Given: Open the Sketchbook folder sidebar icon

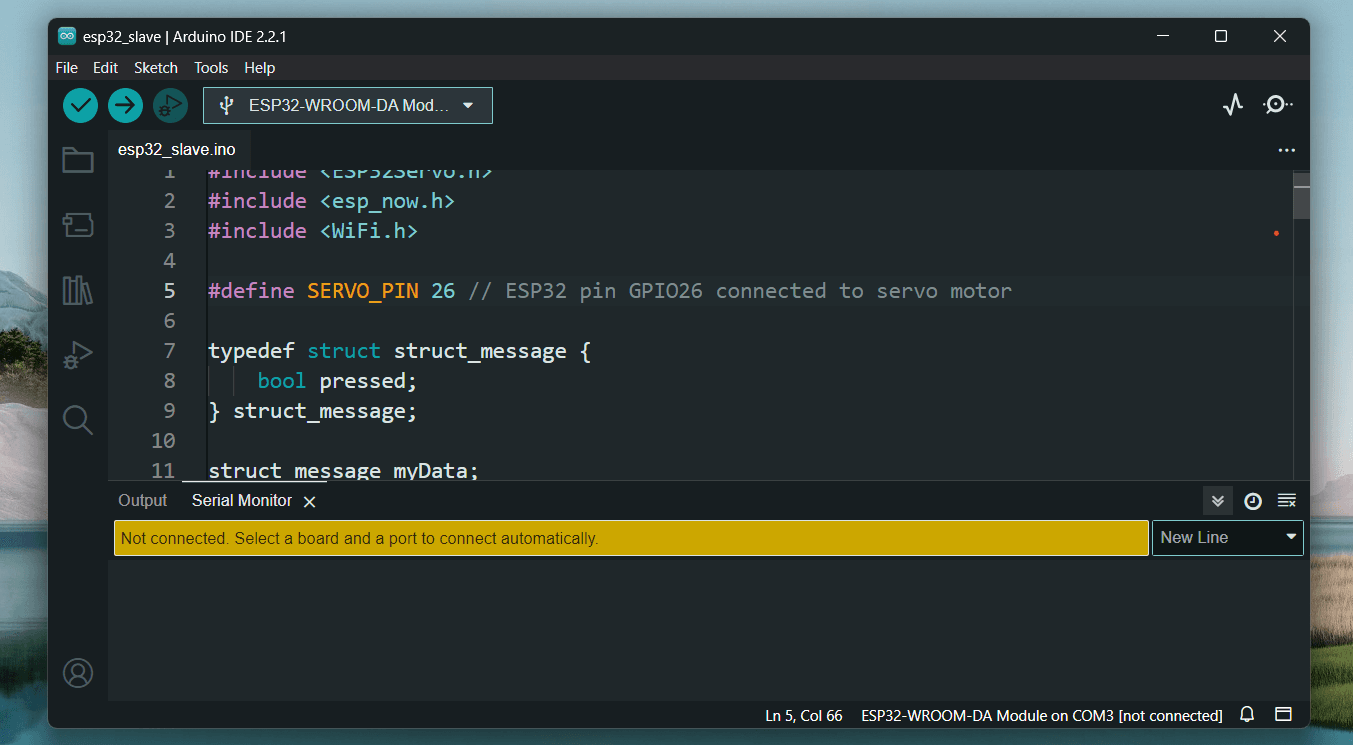Looking at the screenshot, I should tap(78, 160).
